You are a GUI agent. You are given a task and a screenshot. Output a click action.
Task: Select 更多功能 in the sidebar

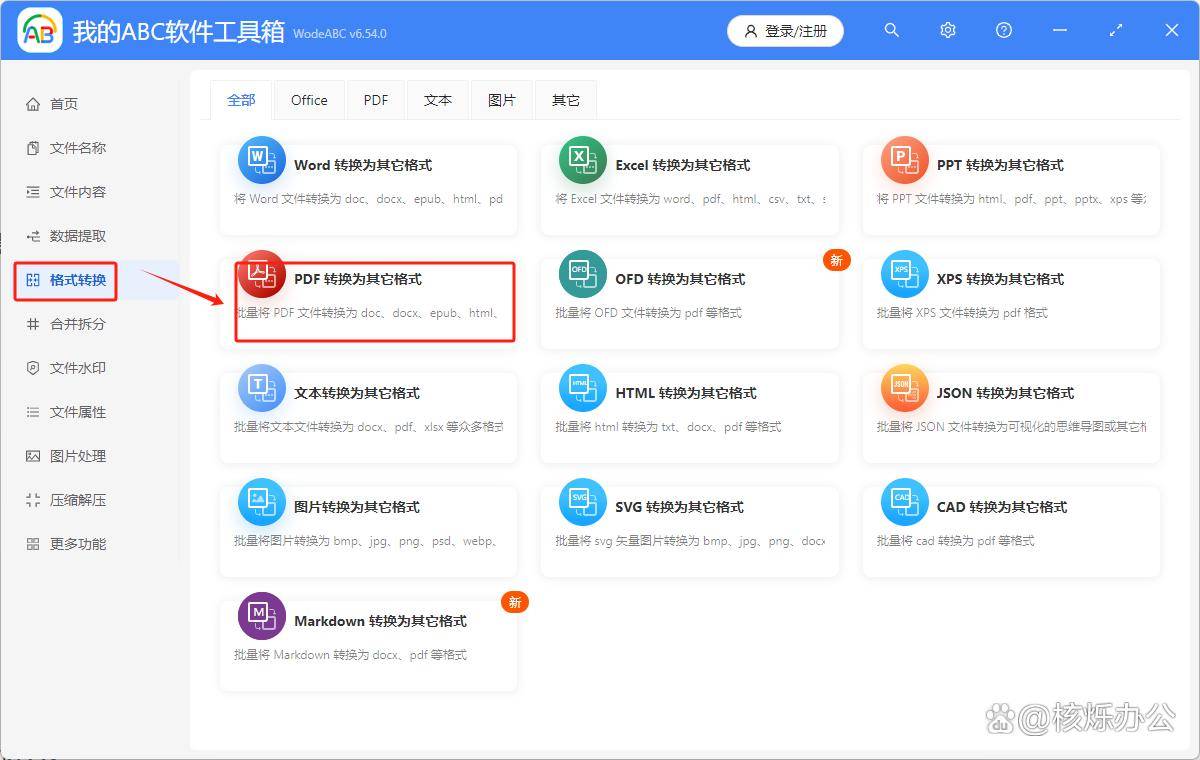[x=78, y=544]
